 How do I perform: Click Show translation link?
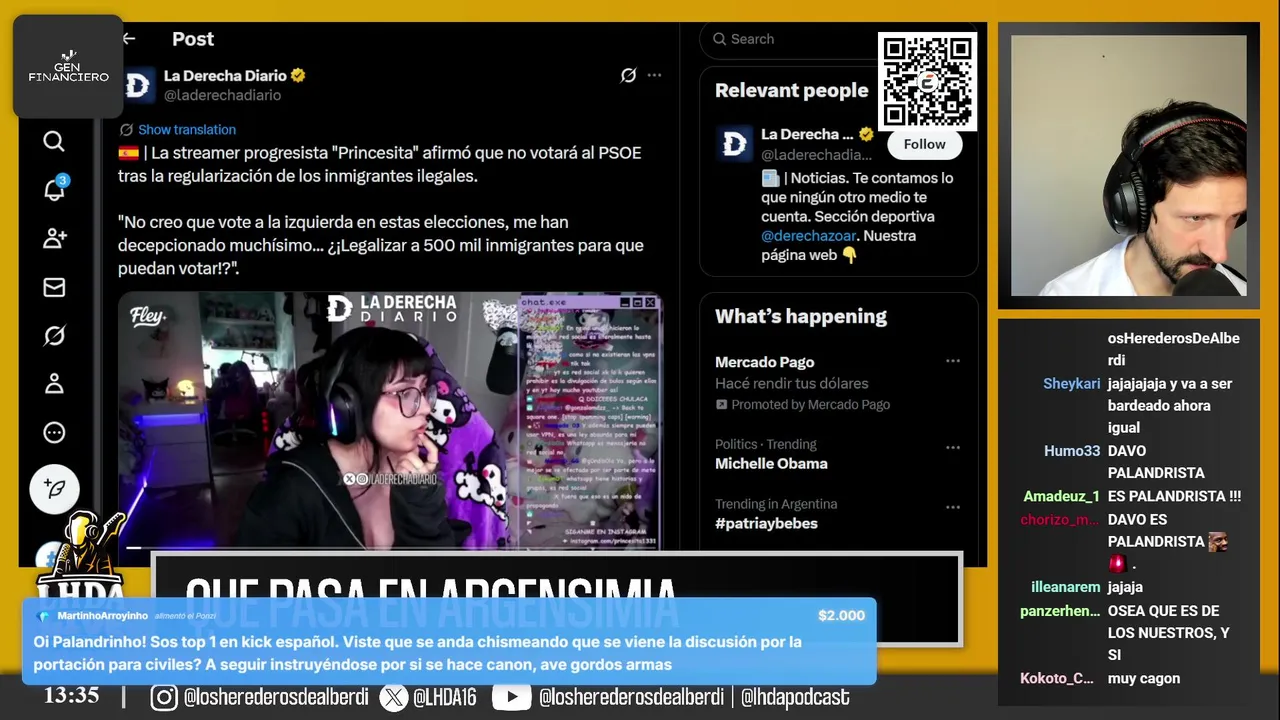click(x=187, y=130)
